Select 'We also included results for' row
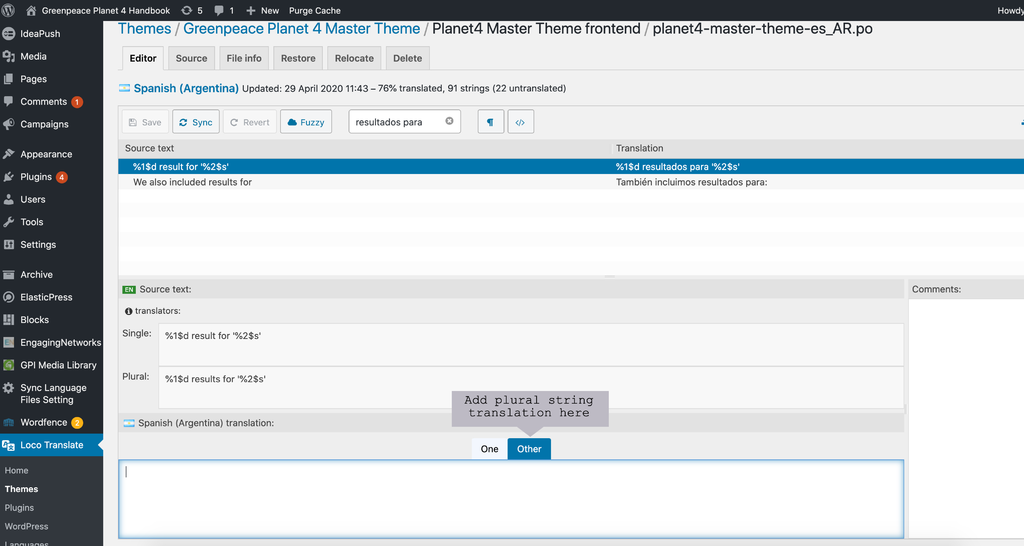1024x546 pixels. pos(571,182)
